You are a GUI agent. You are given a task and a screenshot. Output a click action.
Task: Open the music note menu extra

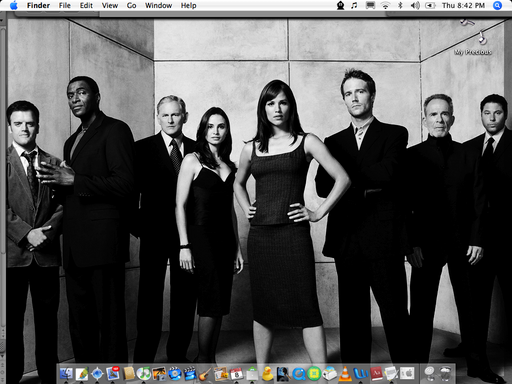pyautogui.click(x=354, y=5)
